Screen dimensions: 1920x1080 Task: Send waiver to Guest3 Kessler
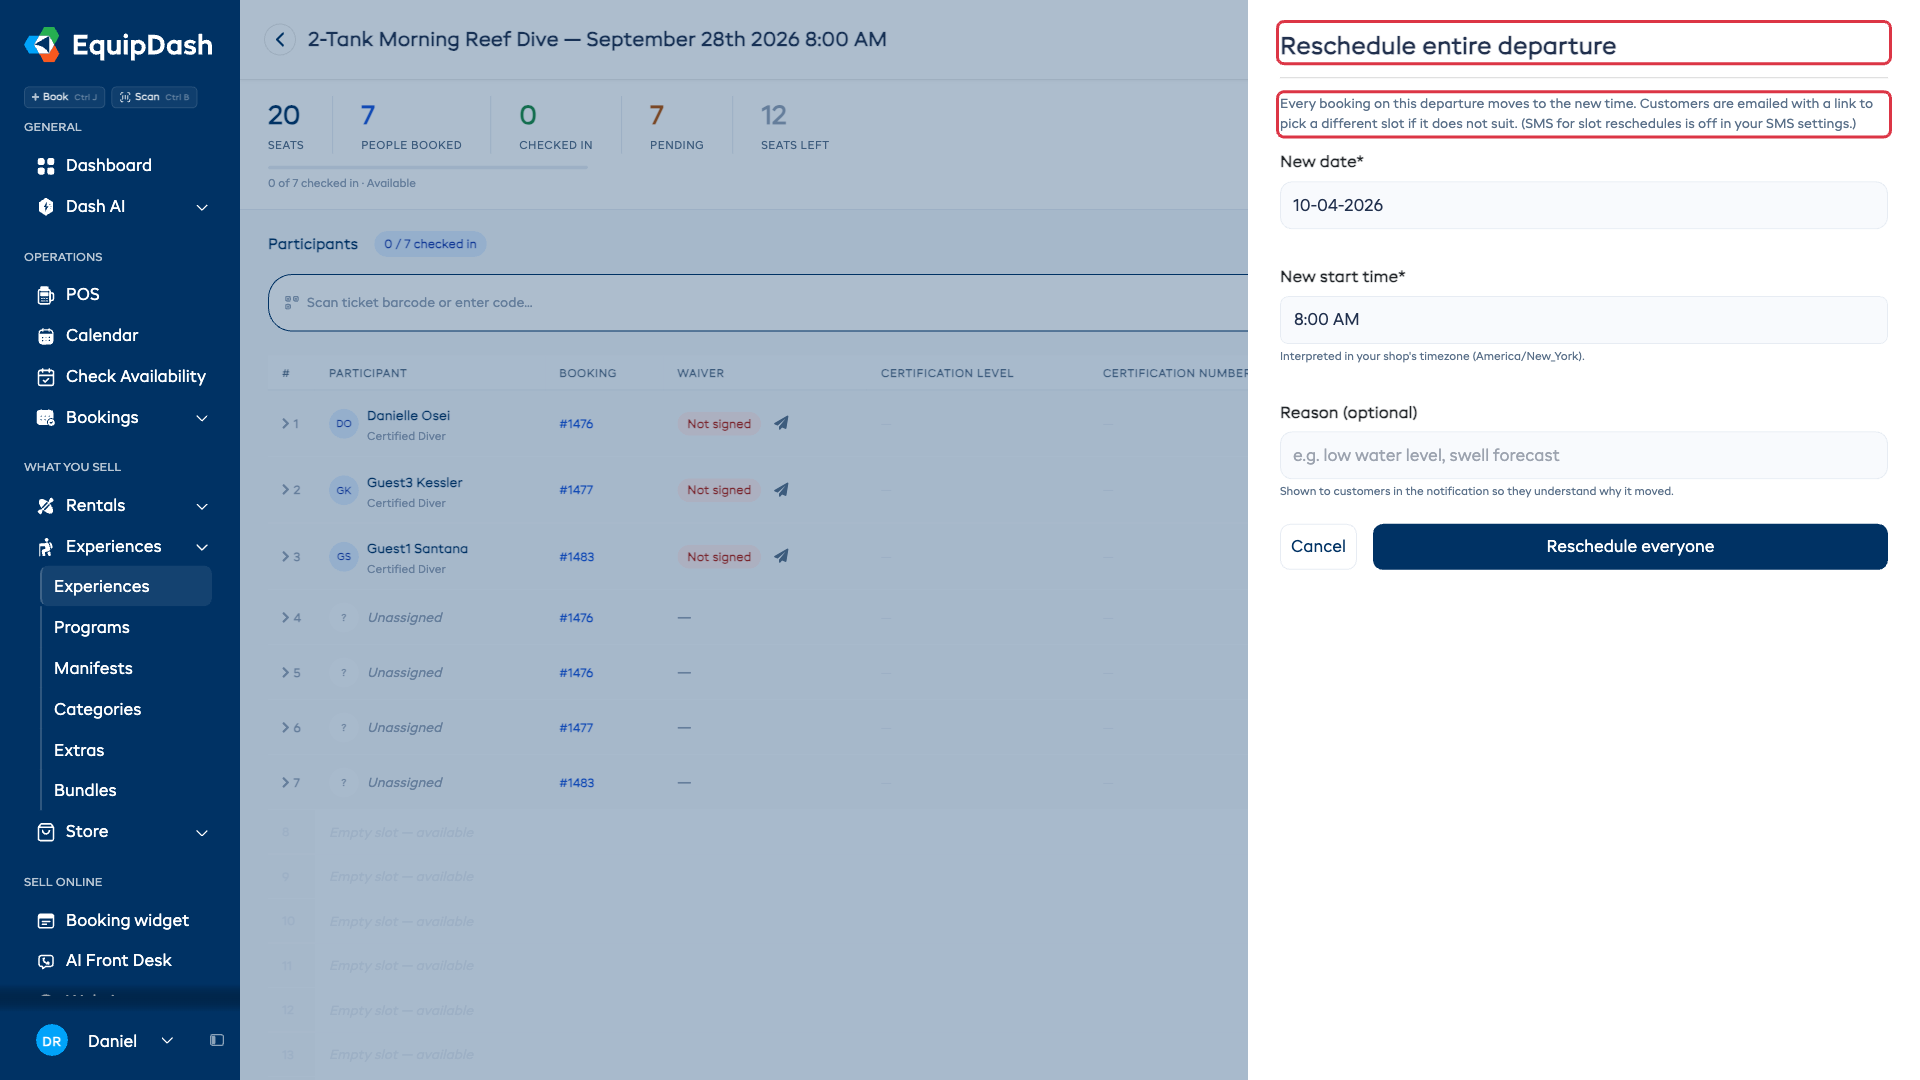(x=781, y=490)
